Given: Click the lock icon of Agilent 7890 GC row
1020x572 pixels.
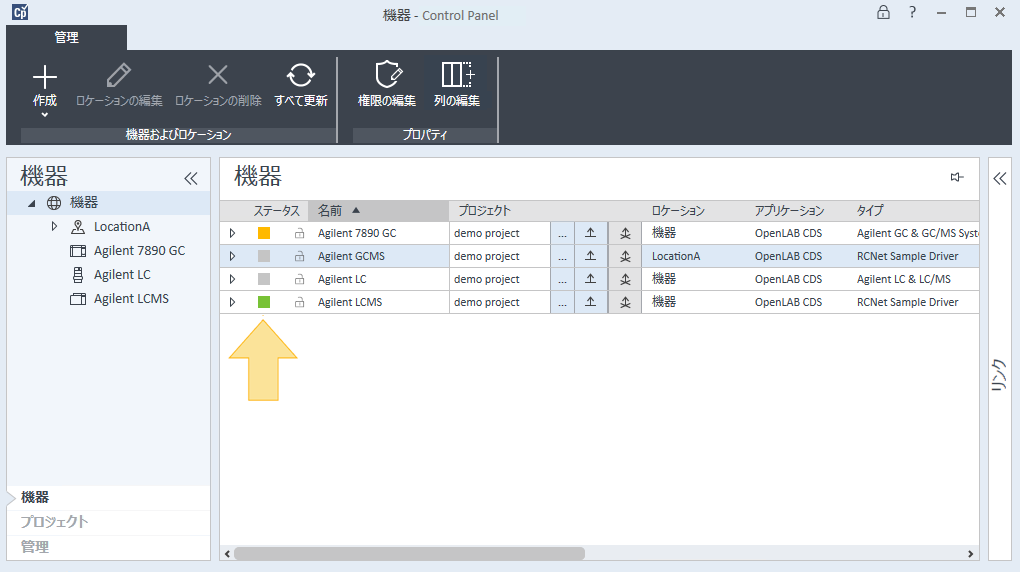Looking at the screenshot, I should [299, 233].
